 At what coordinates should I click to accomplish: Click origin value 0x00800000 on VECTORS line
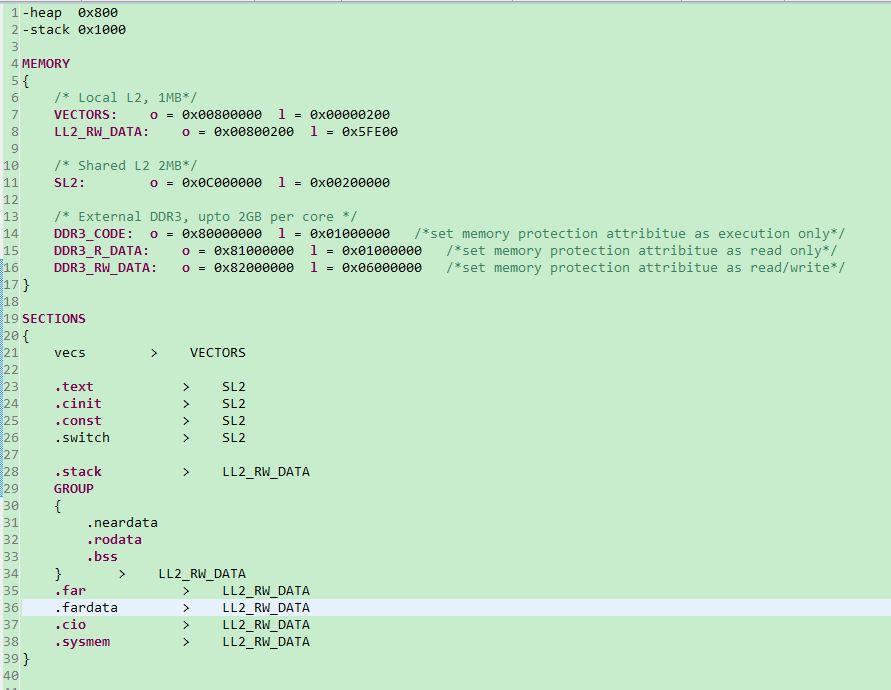coord(222,115)
